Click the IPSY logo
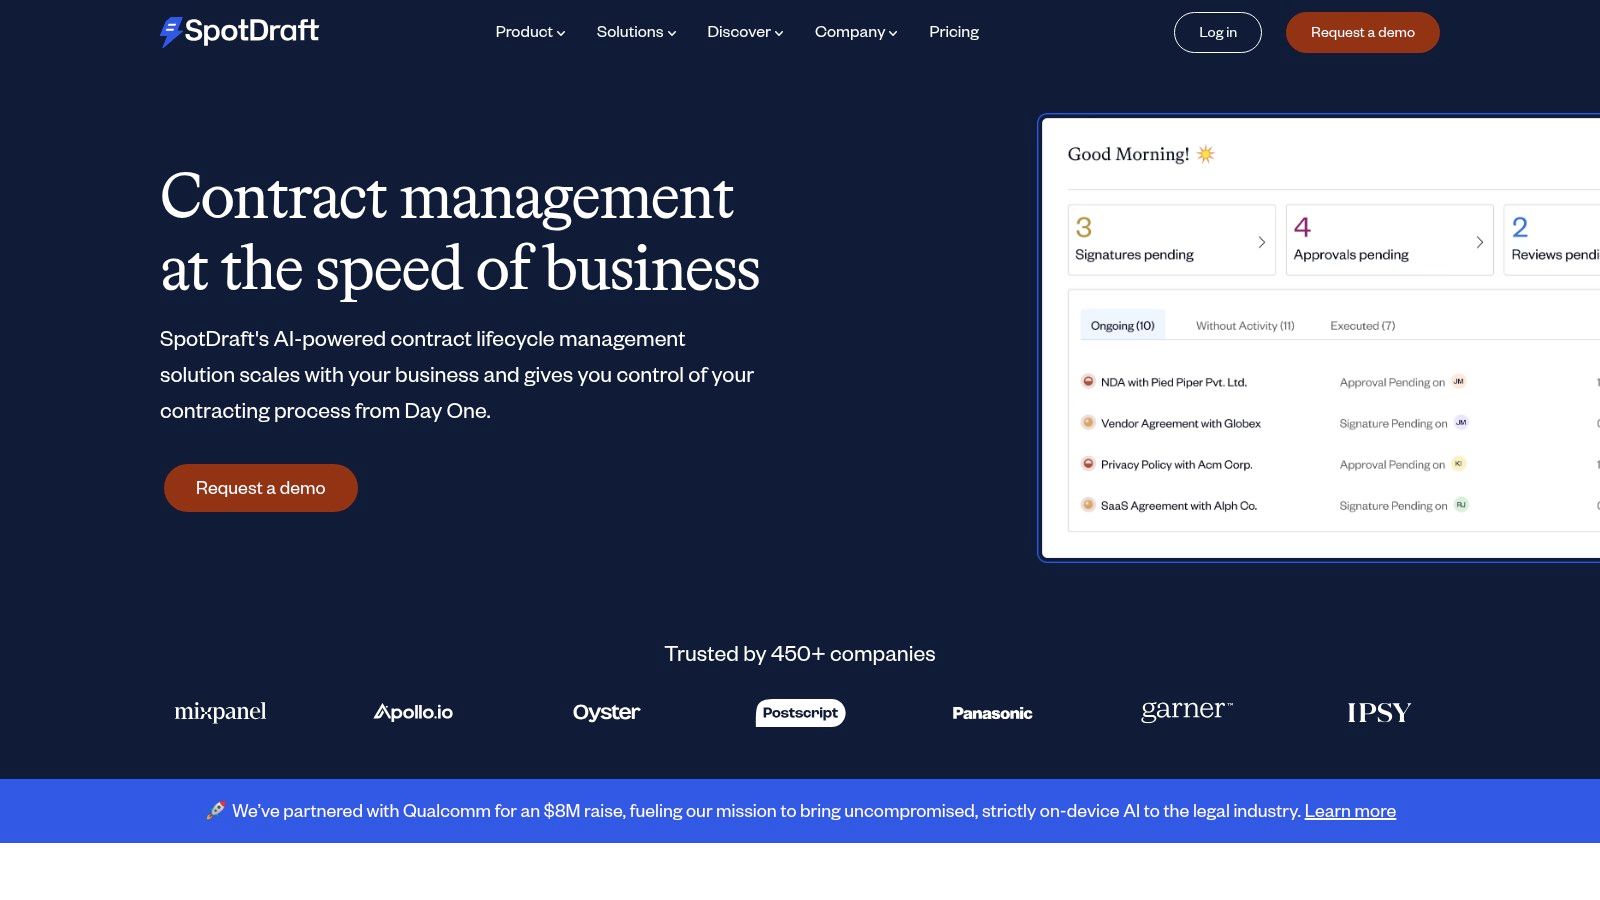This screenshot has width=1600, height=900. 1379,712
